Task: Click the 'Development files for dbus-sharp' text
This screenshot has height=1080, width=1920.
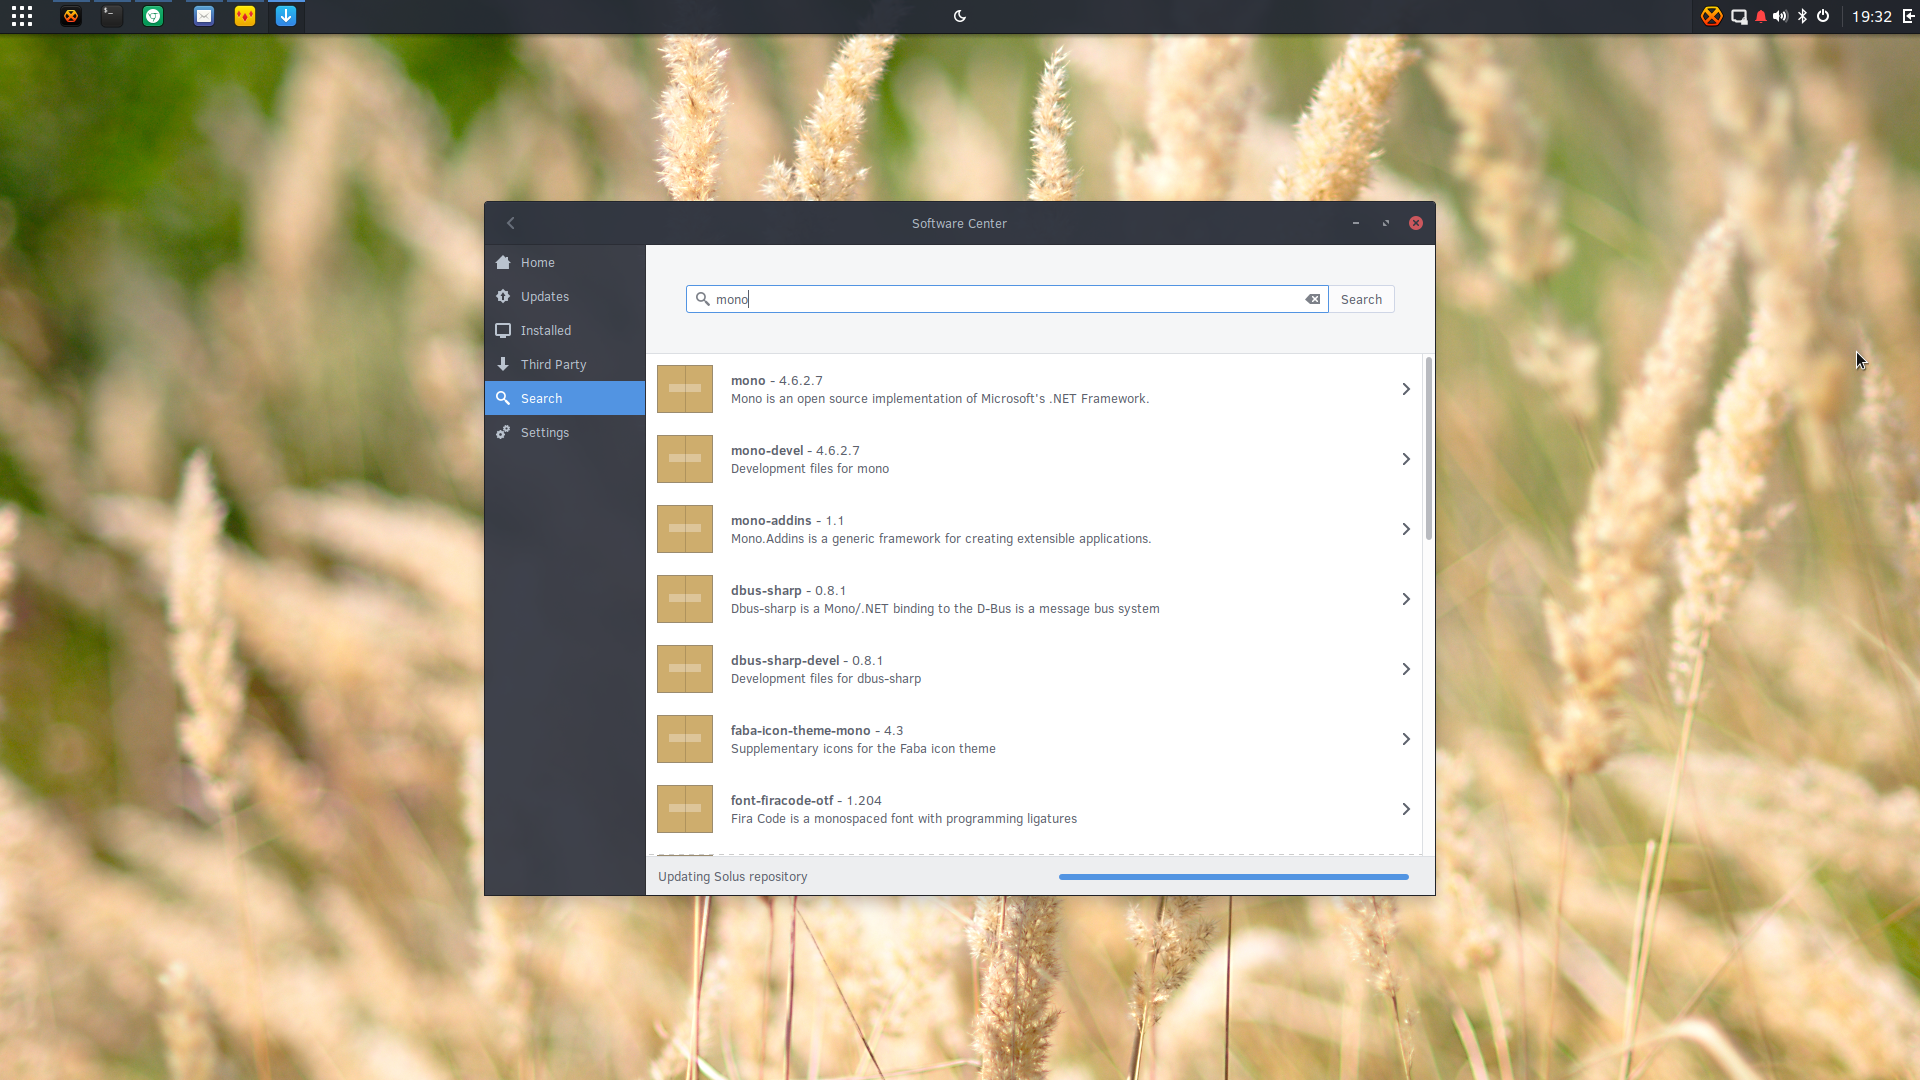Action: point(826,679)
